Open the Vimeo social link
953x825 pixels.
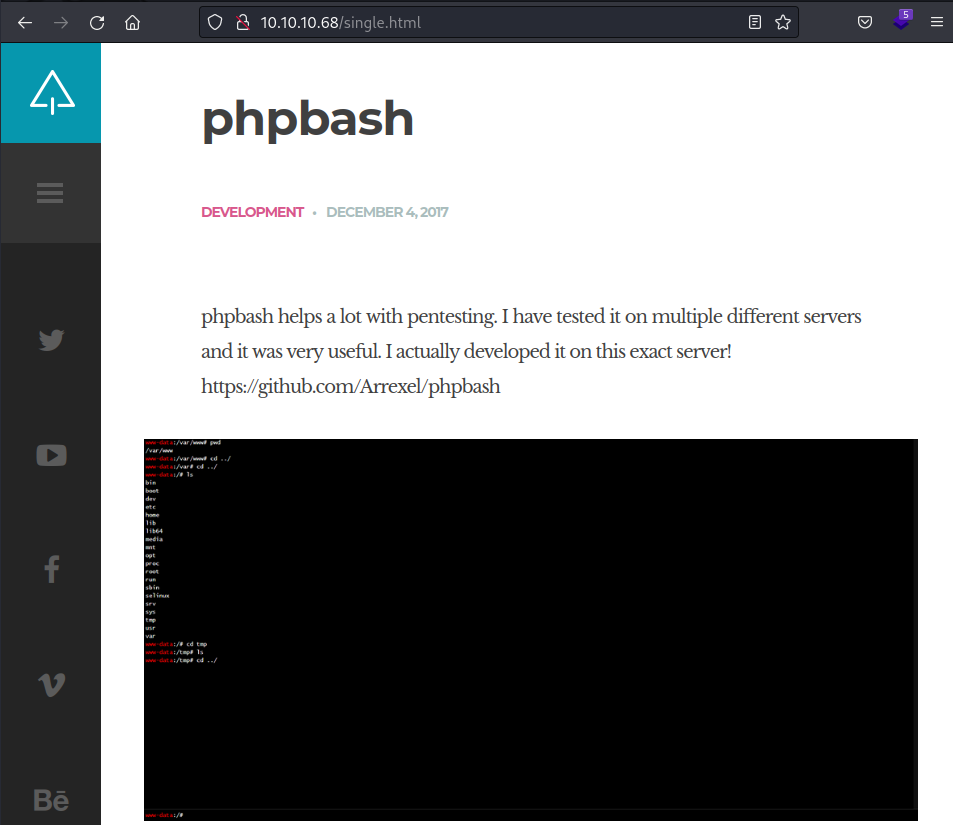(52, 685)
